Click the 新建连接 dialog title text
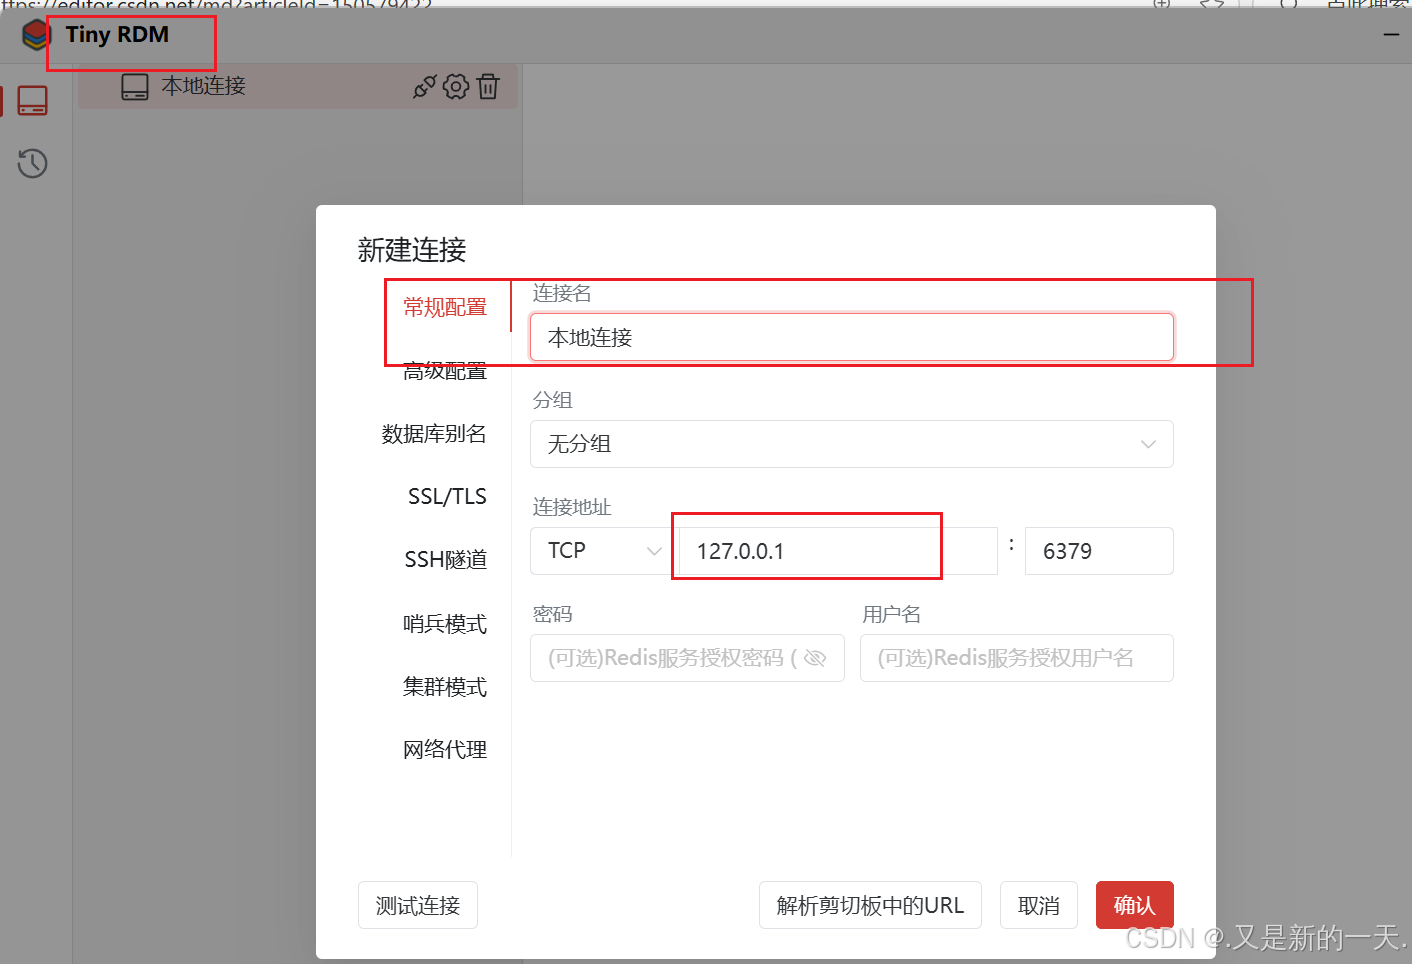 coord(412,250)
